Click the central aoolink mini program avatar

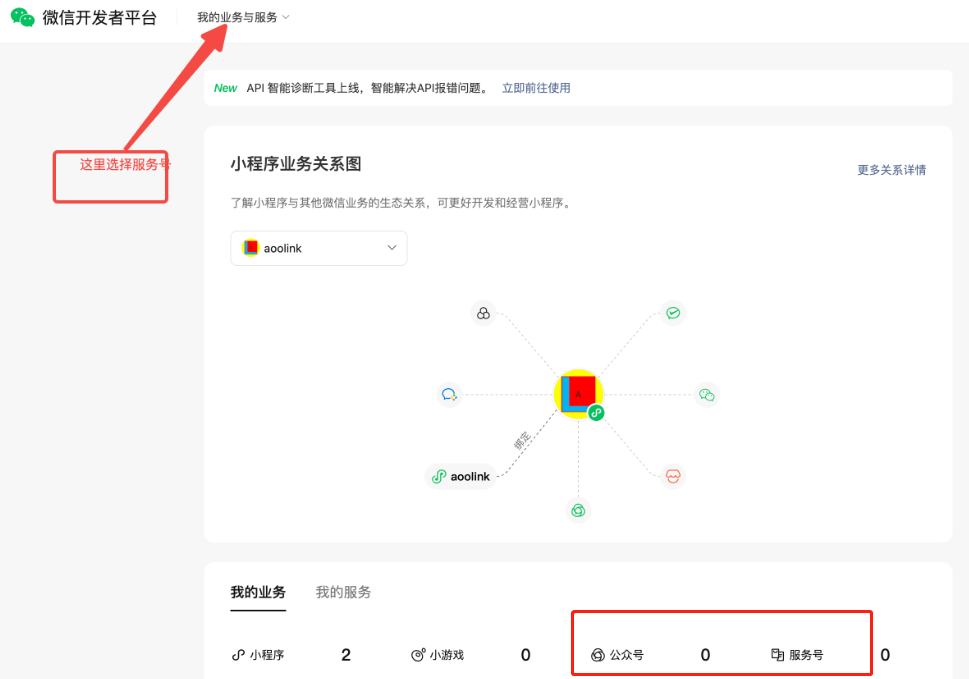click(x=578, y=394)
